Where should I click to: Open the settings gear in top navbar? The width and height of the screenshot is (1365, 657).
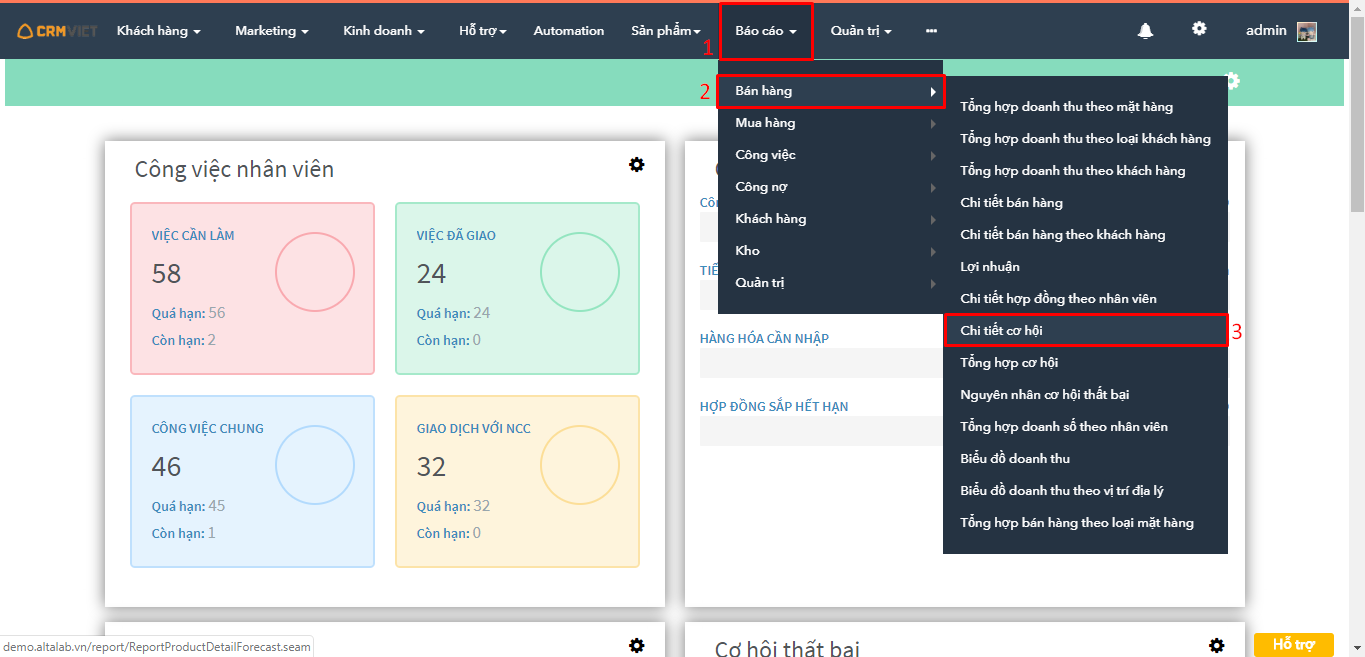tap(1199, 29)
